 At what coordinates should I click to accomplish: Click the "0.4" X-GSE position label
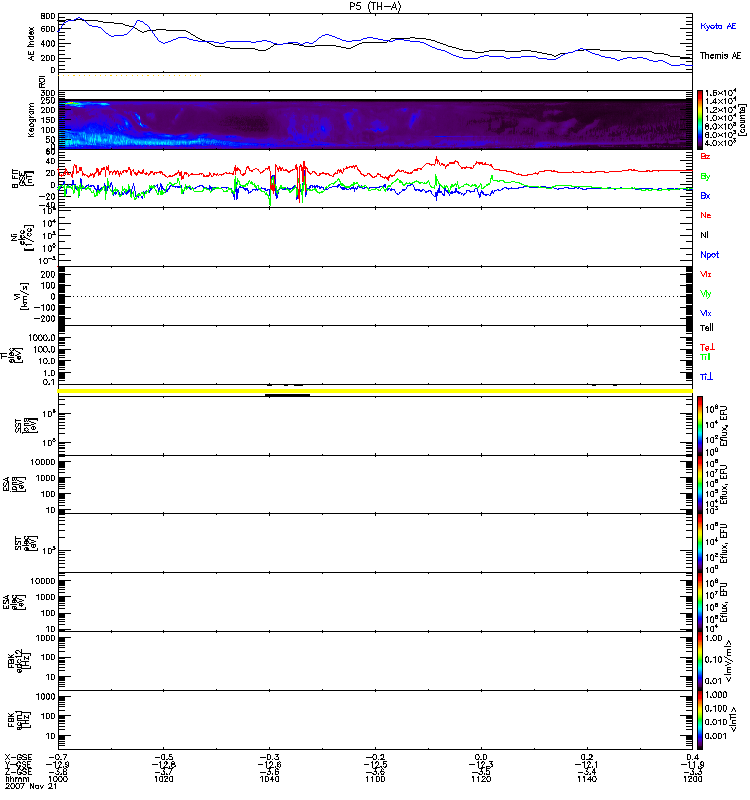pos(692,757)
